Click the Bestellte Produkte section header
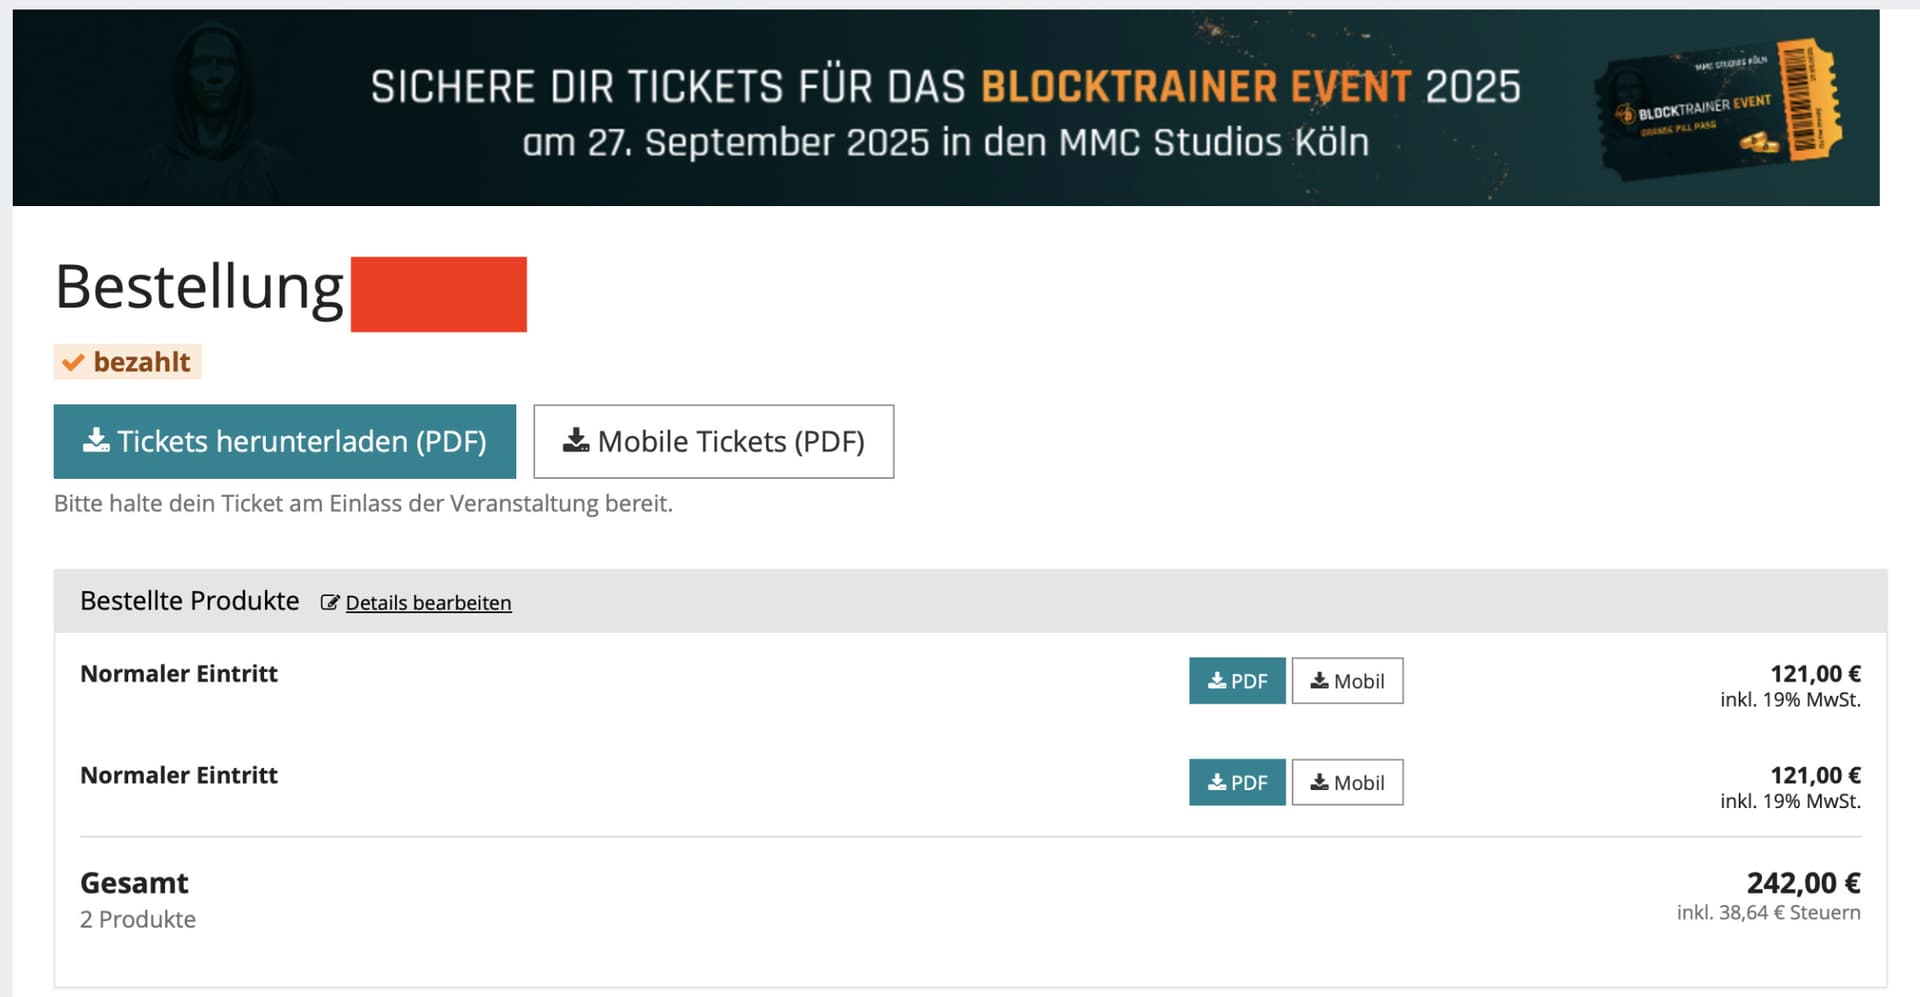 tap(189, 601)
